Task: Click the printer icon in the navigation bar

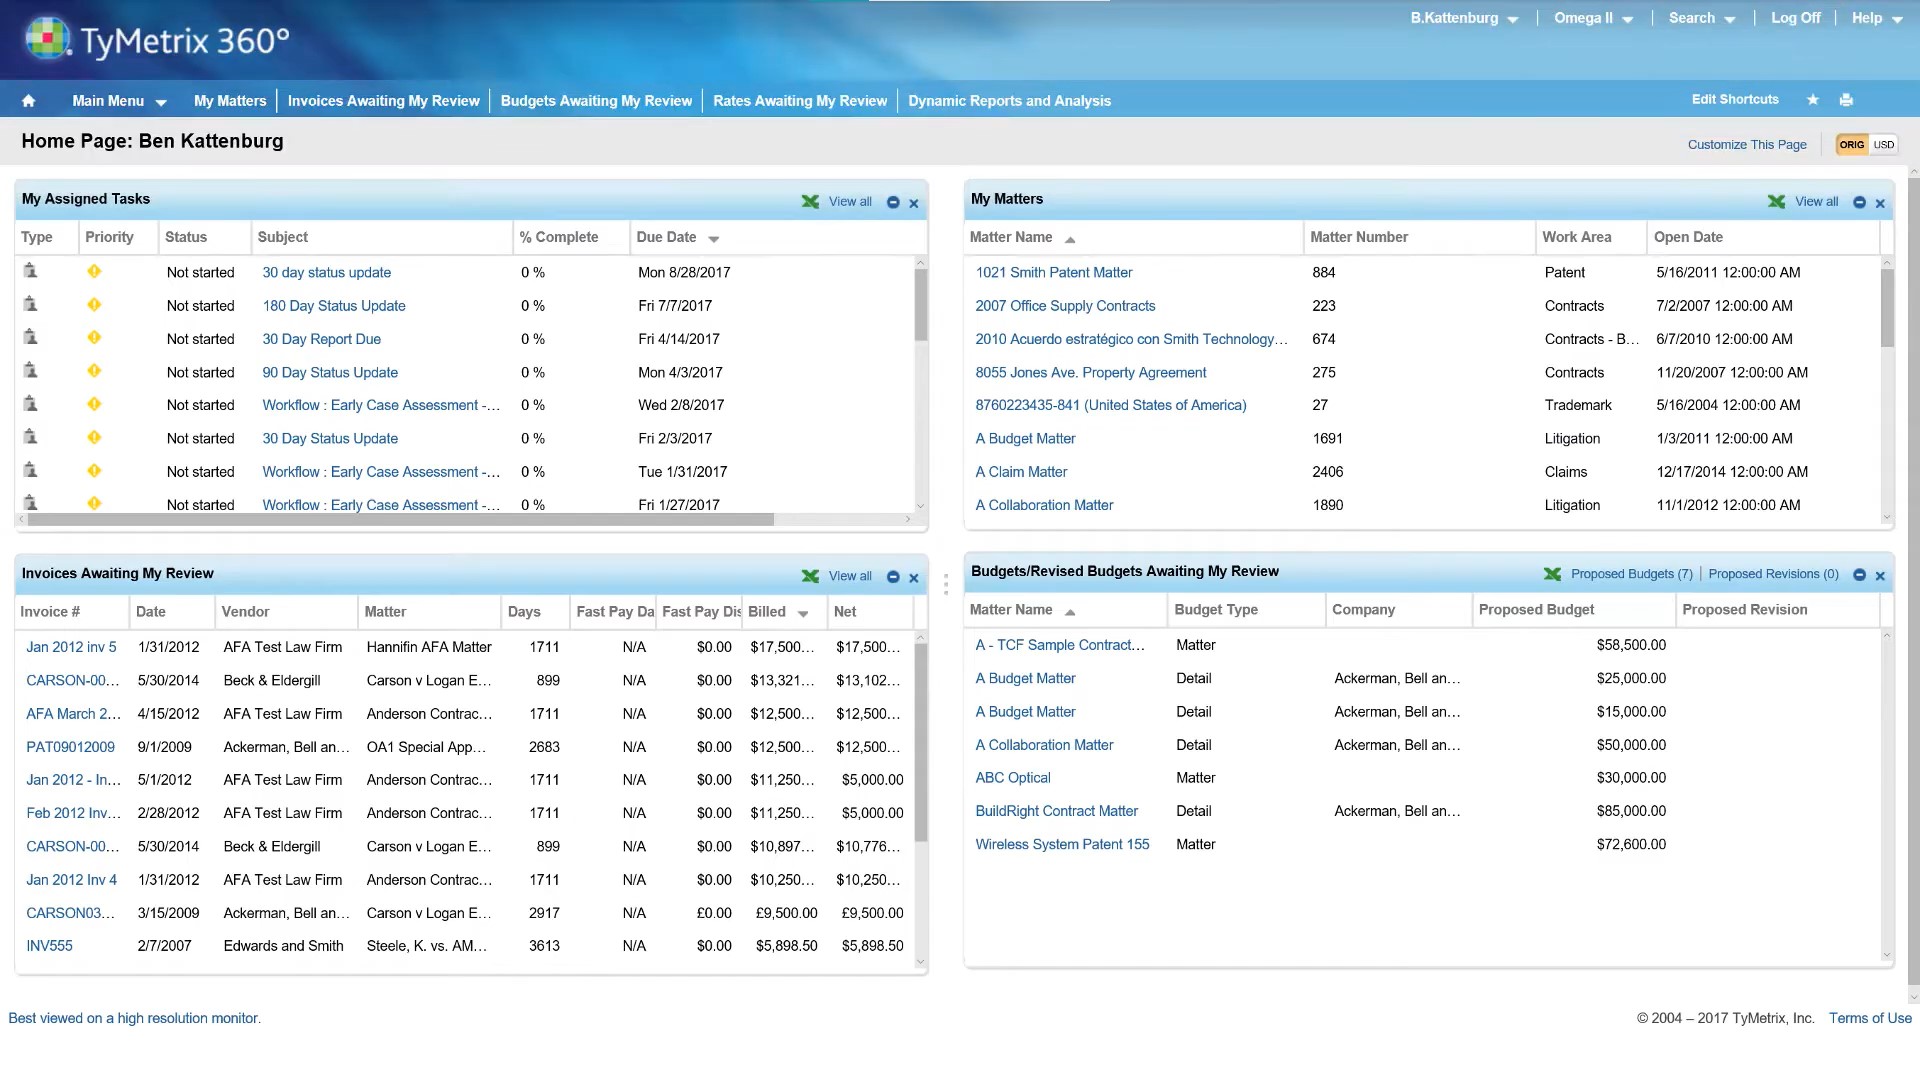Action: click(x=1846, y=100)
